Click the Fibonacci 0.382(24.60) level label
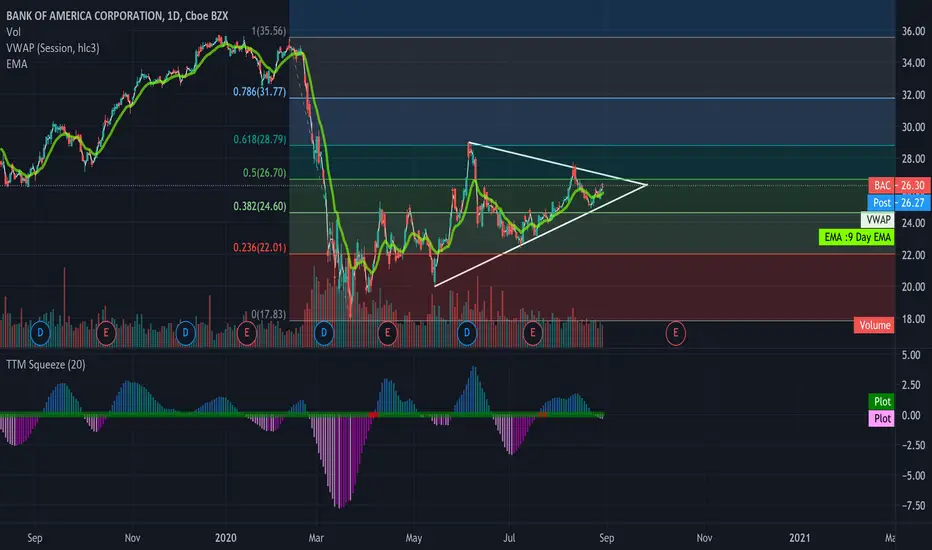The height and width of the screenshot is (550, 932). pyautogui.click(x=259, y=206)
